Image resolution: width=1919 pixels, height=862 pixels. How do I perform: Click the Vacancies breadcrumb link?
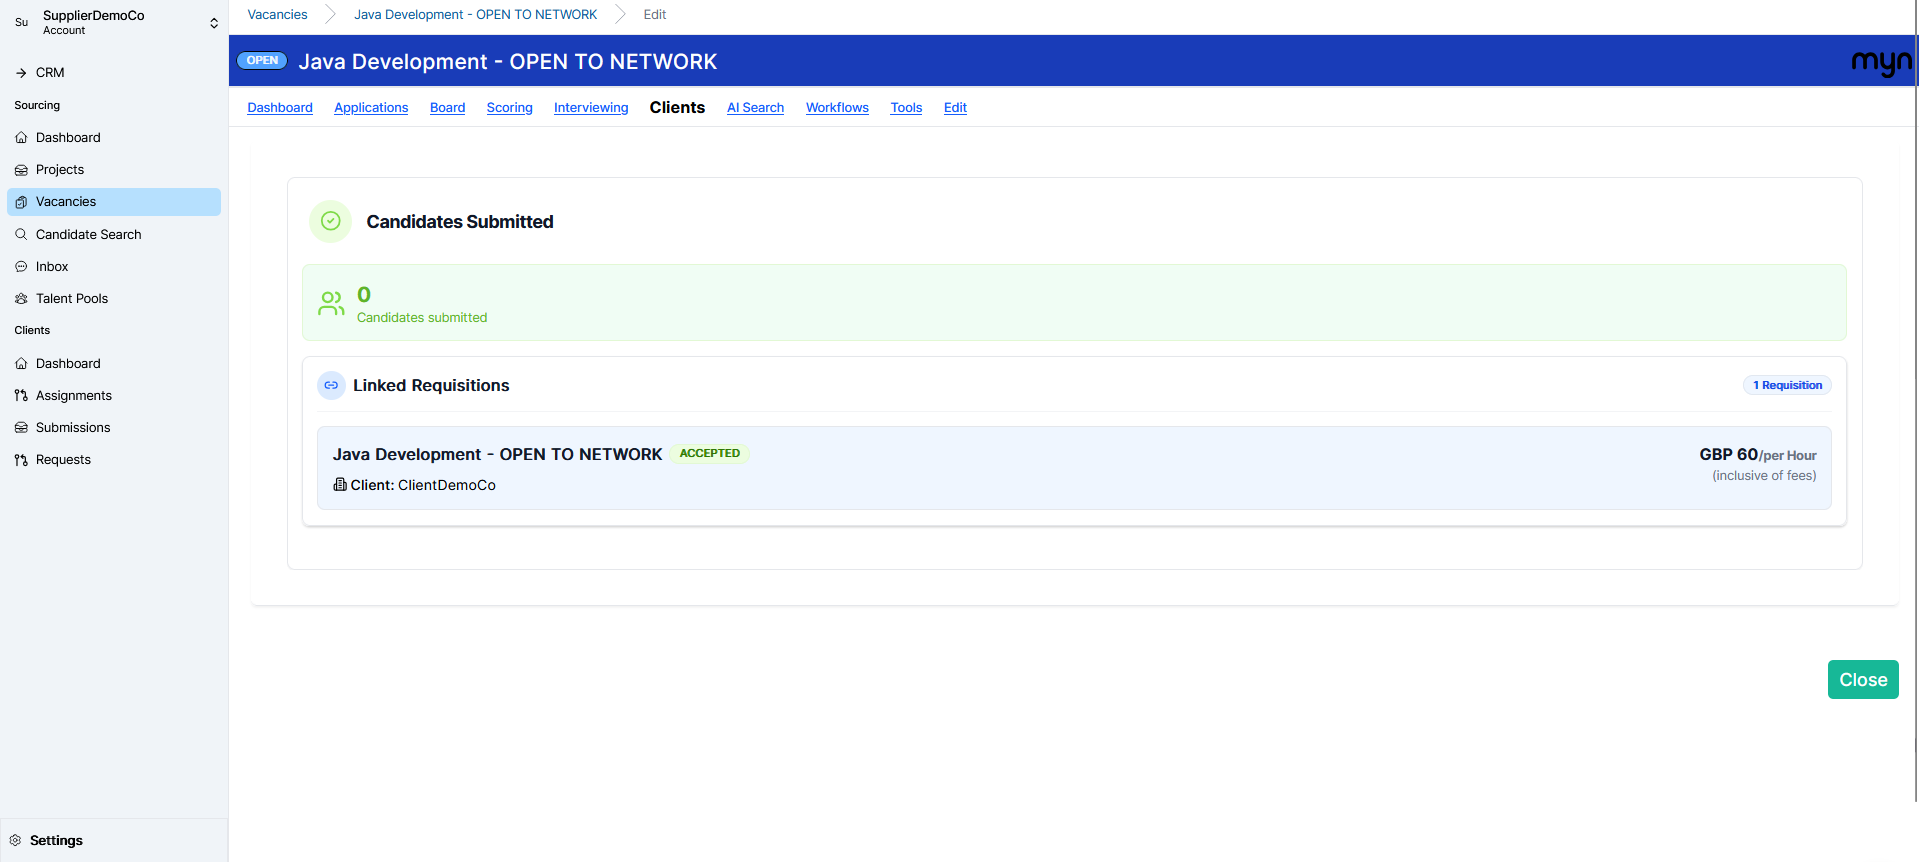(x=277, y=15)
